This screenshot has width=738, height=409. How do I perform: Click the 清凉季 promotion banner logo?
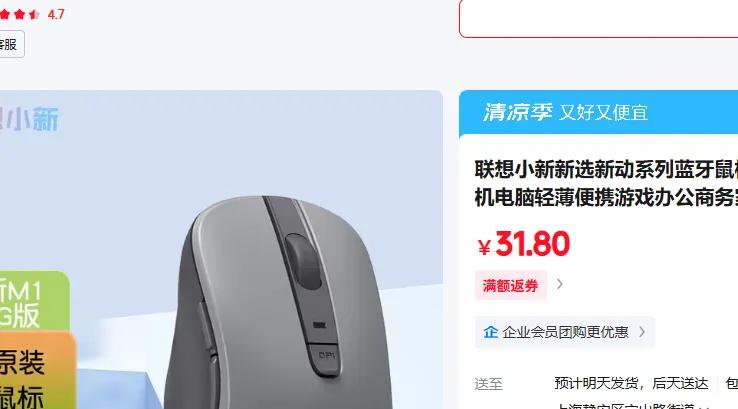tap(517, 112)
